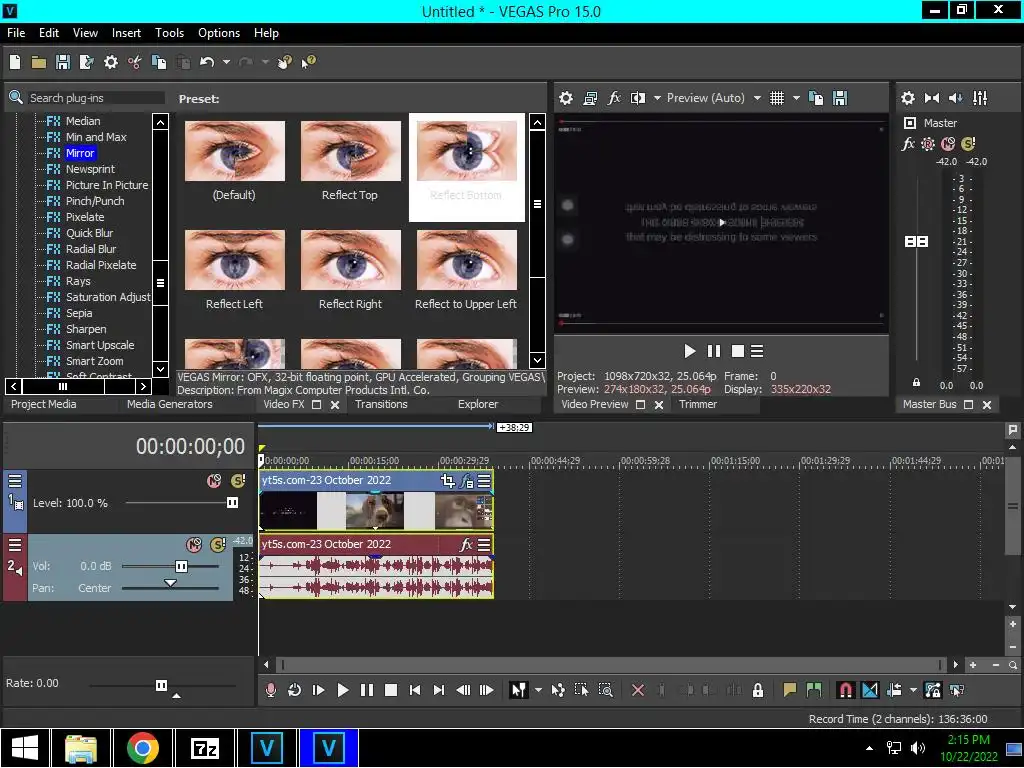Open Master Bus properties gear
Image resolution: width=1024 pixels, height=768 pixels.
coord(908,98)
